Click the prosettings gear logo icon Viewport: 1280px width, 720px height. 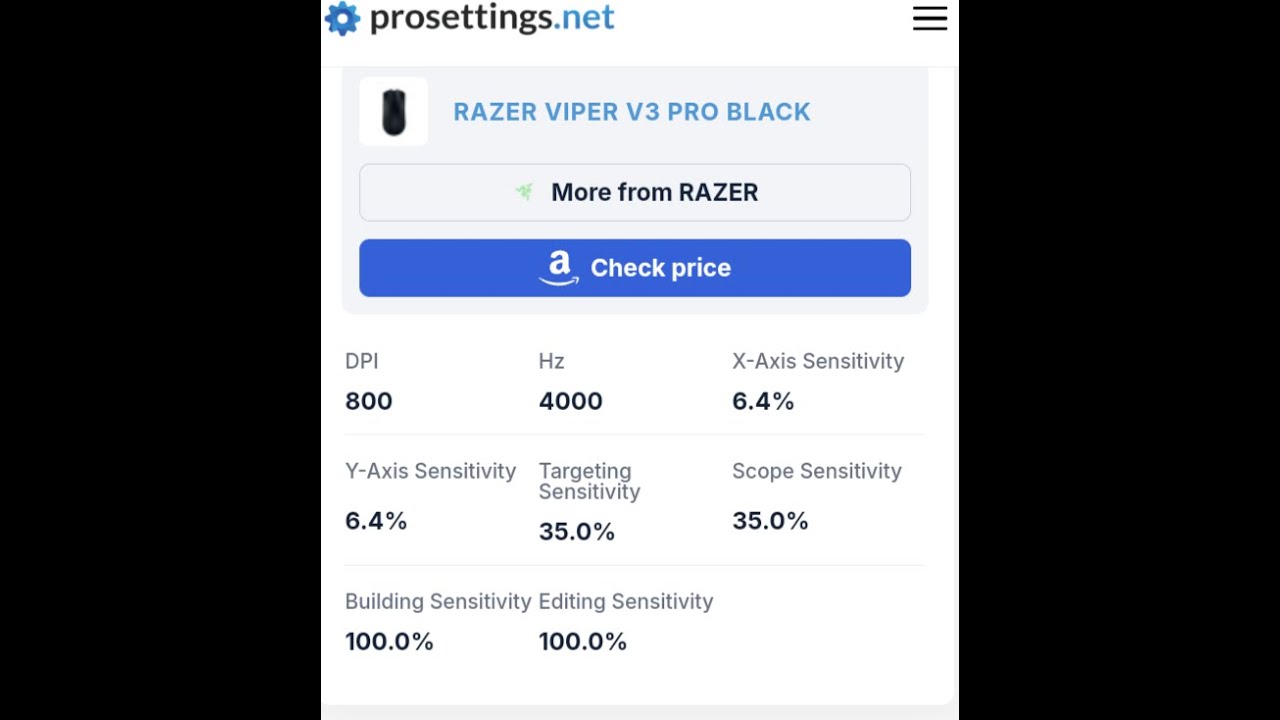pos(342,18)
